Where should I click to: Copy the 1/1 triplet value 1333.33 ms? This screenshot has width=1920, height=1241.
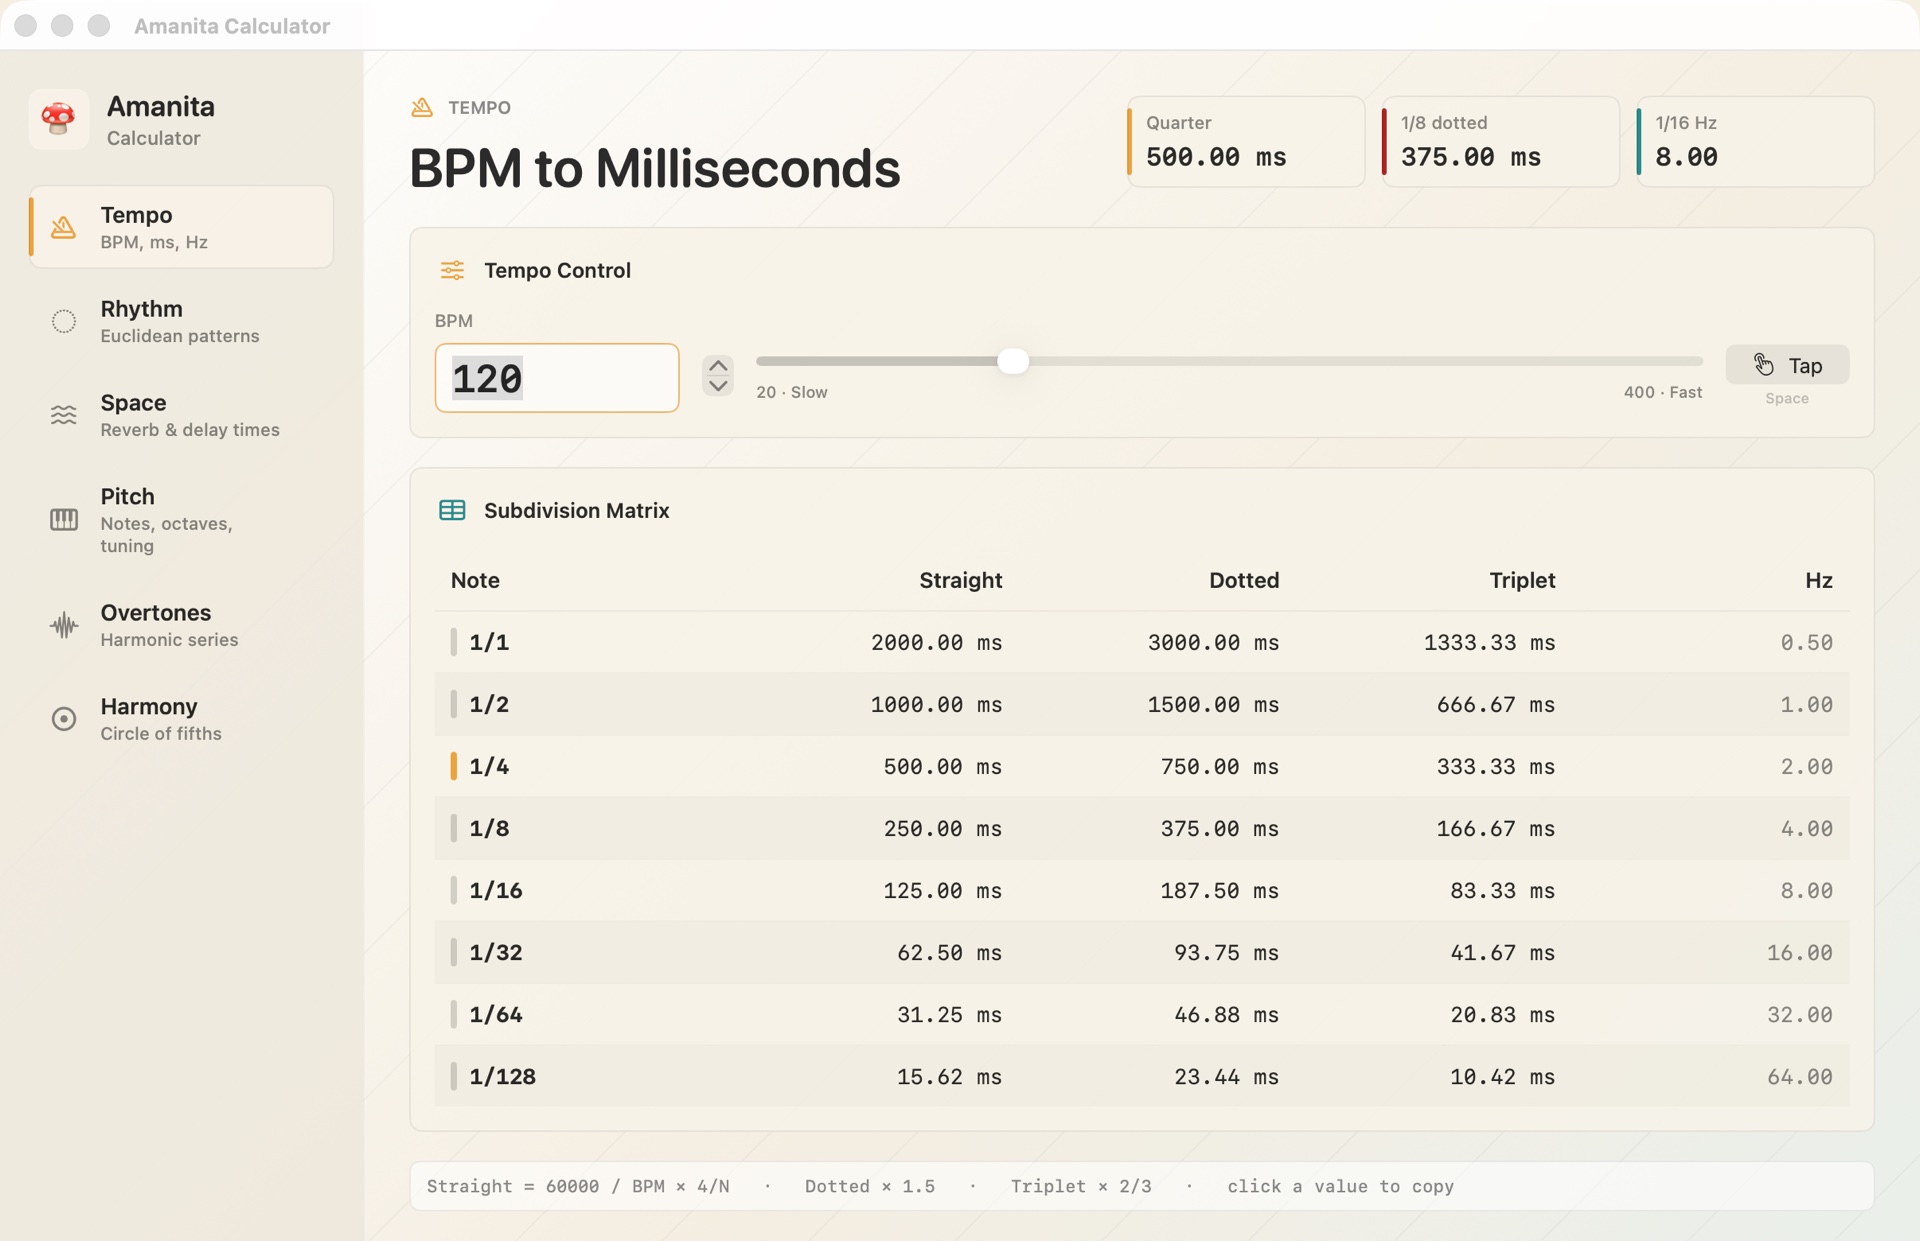click(x=1489, y=643)
